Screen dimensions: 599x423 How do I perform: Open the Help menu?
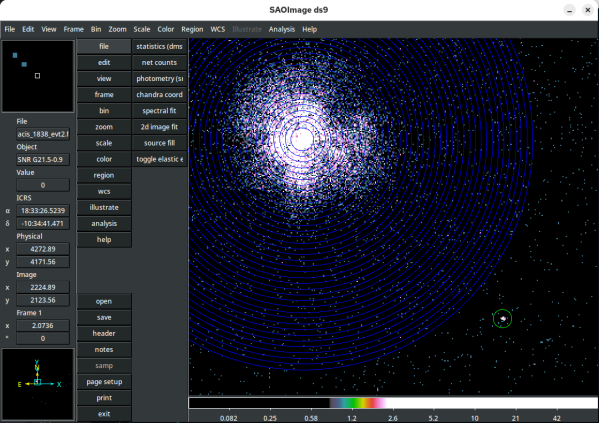click(x=309, y=29)
